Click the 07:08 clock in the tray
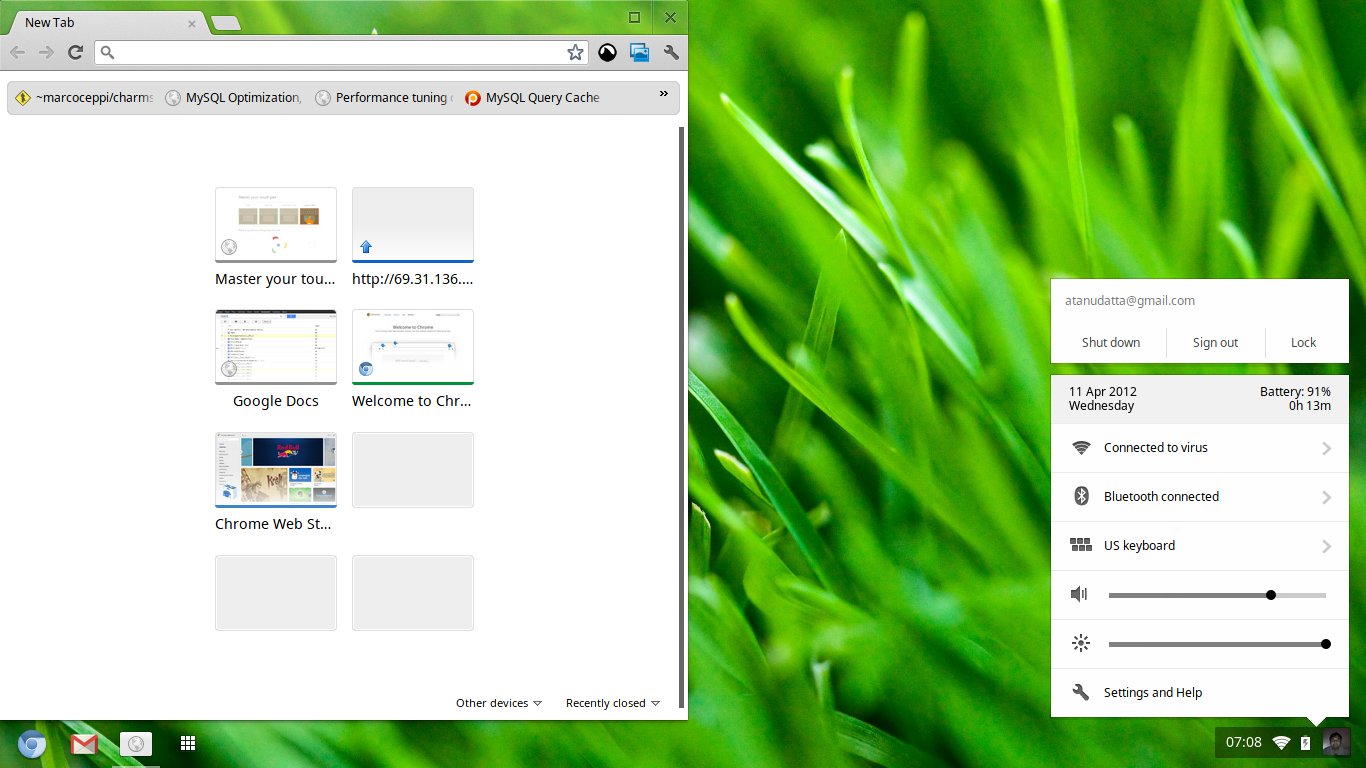Image resolution: width=1366 pixels, height=768 pixels. tap(1244, 743)
